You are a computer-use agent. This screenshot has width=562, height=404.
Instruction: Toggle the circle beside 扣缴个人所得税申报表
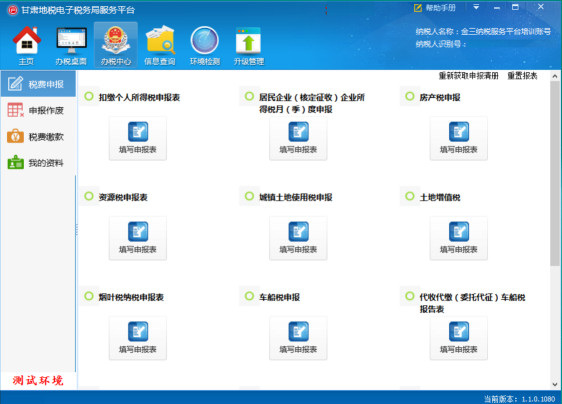coord(89,96)
